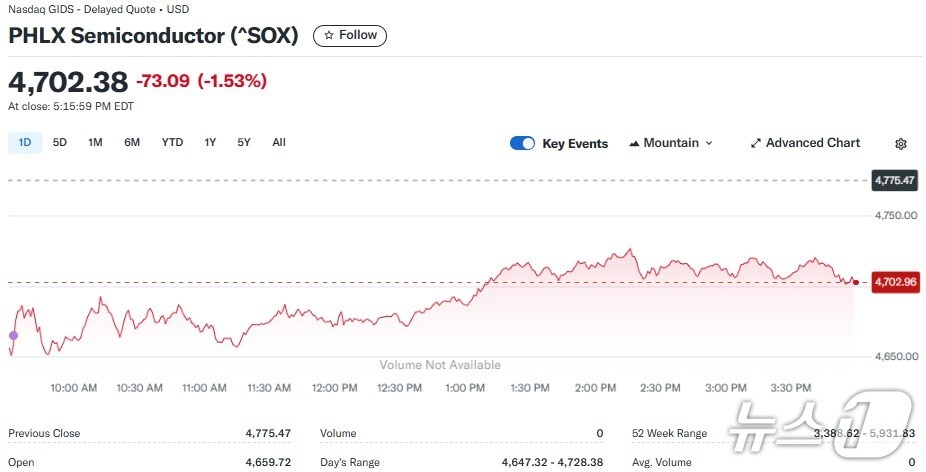This screenshot has height=472, width=926.
Task: Click the Advanced Chart expand arrows icon
Action: tap(756, 143)
